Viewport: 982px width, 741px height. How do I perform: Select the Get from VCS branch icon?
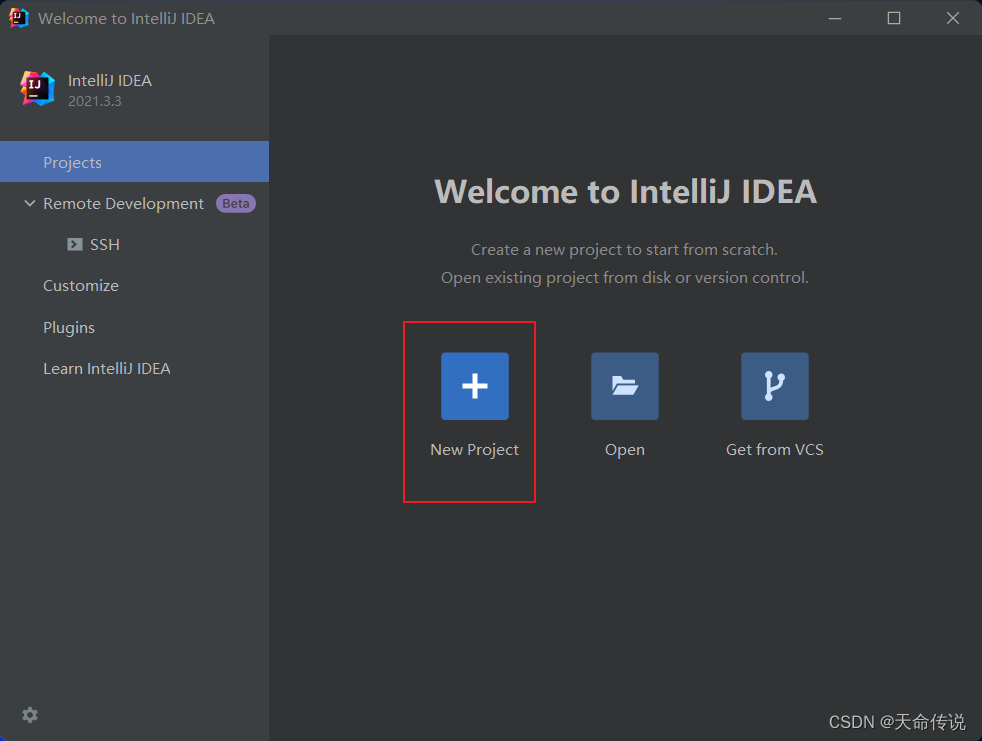(x=774, y=385)
